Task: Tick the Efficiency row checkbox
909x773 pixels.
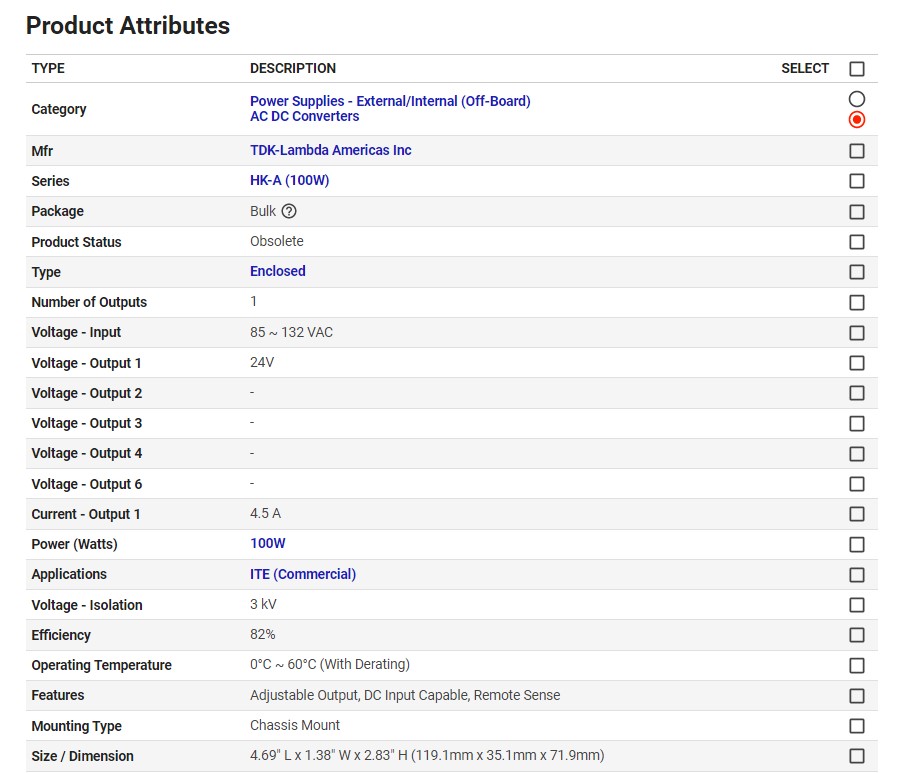Action: point(857,635)
